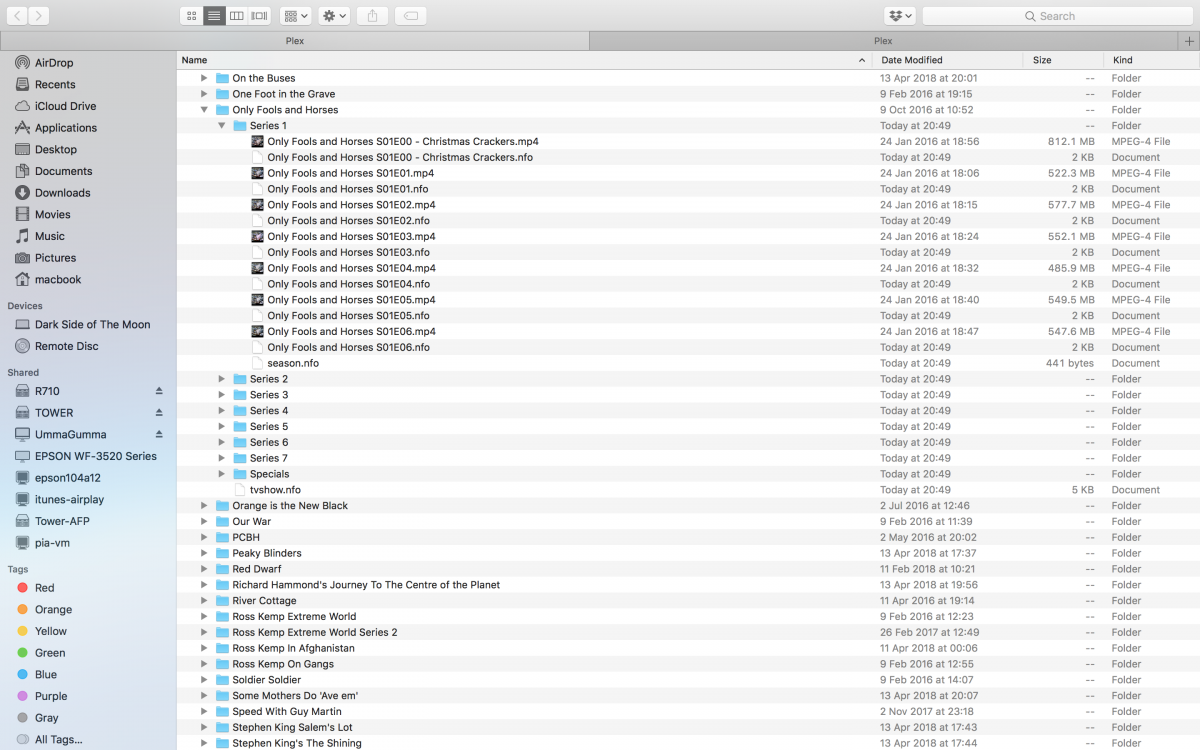
Task: Select pia-vm in the sidebar
Action: pos(52,543)
